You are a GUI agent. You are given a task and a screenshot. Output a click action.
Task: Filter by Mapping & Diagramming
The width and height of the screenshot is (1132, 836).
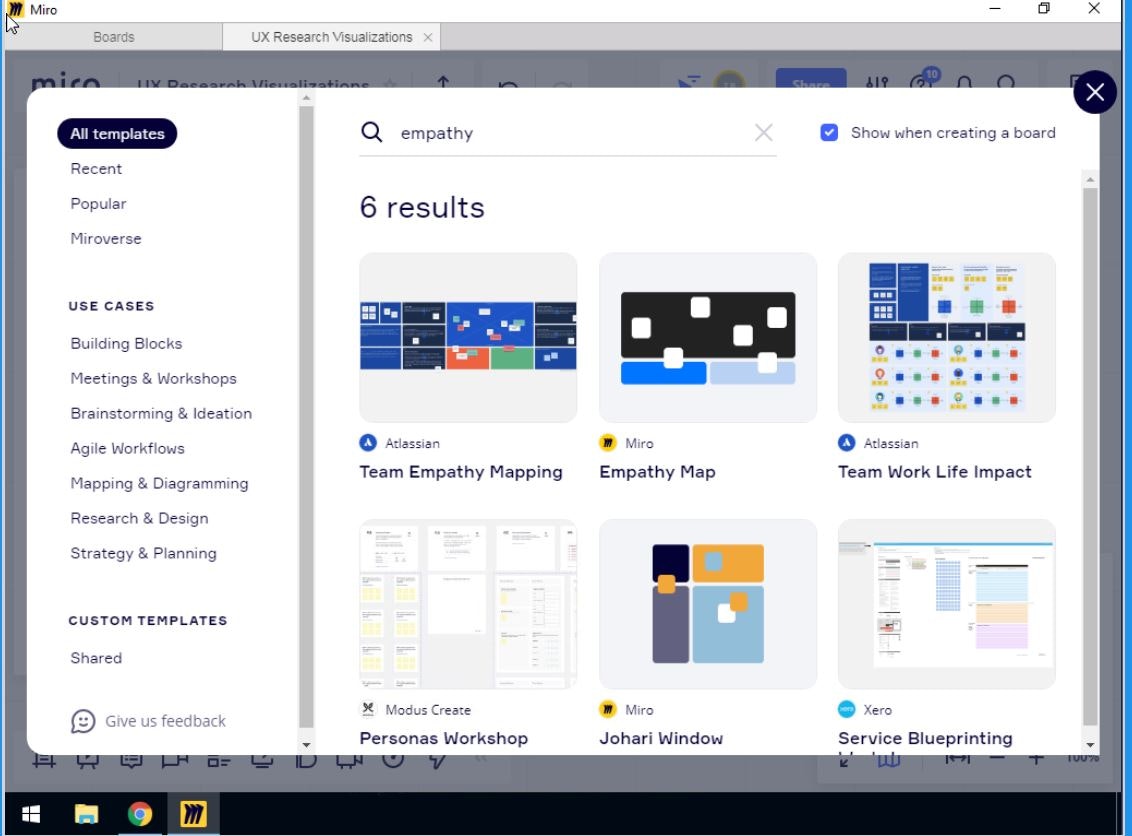pos(159,484)
